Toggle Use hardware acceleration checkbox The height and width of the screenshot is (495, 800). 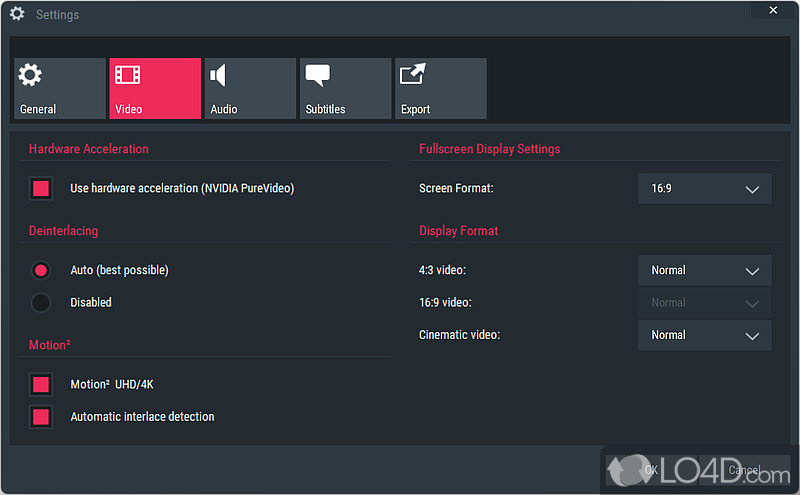tap(41, 188)
